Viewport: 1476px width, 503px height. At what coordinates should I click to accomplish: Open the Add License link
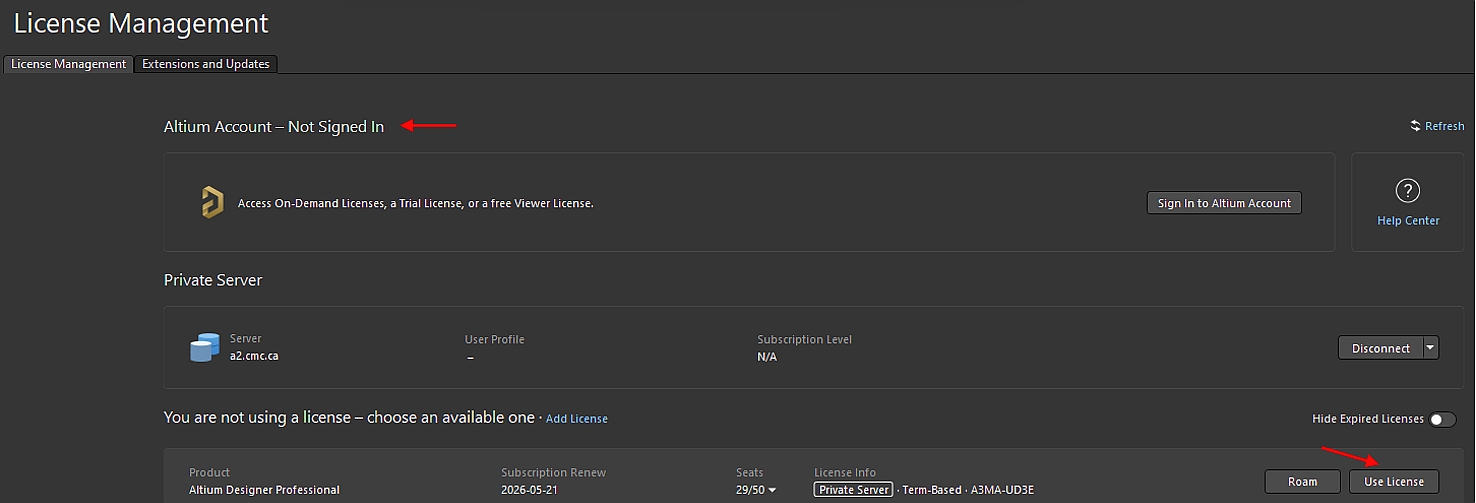[576, 419]
